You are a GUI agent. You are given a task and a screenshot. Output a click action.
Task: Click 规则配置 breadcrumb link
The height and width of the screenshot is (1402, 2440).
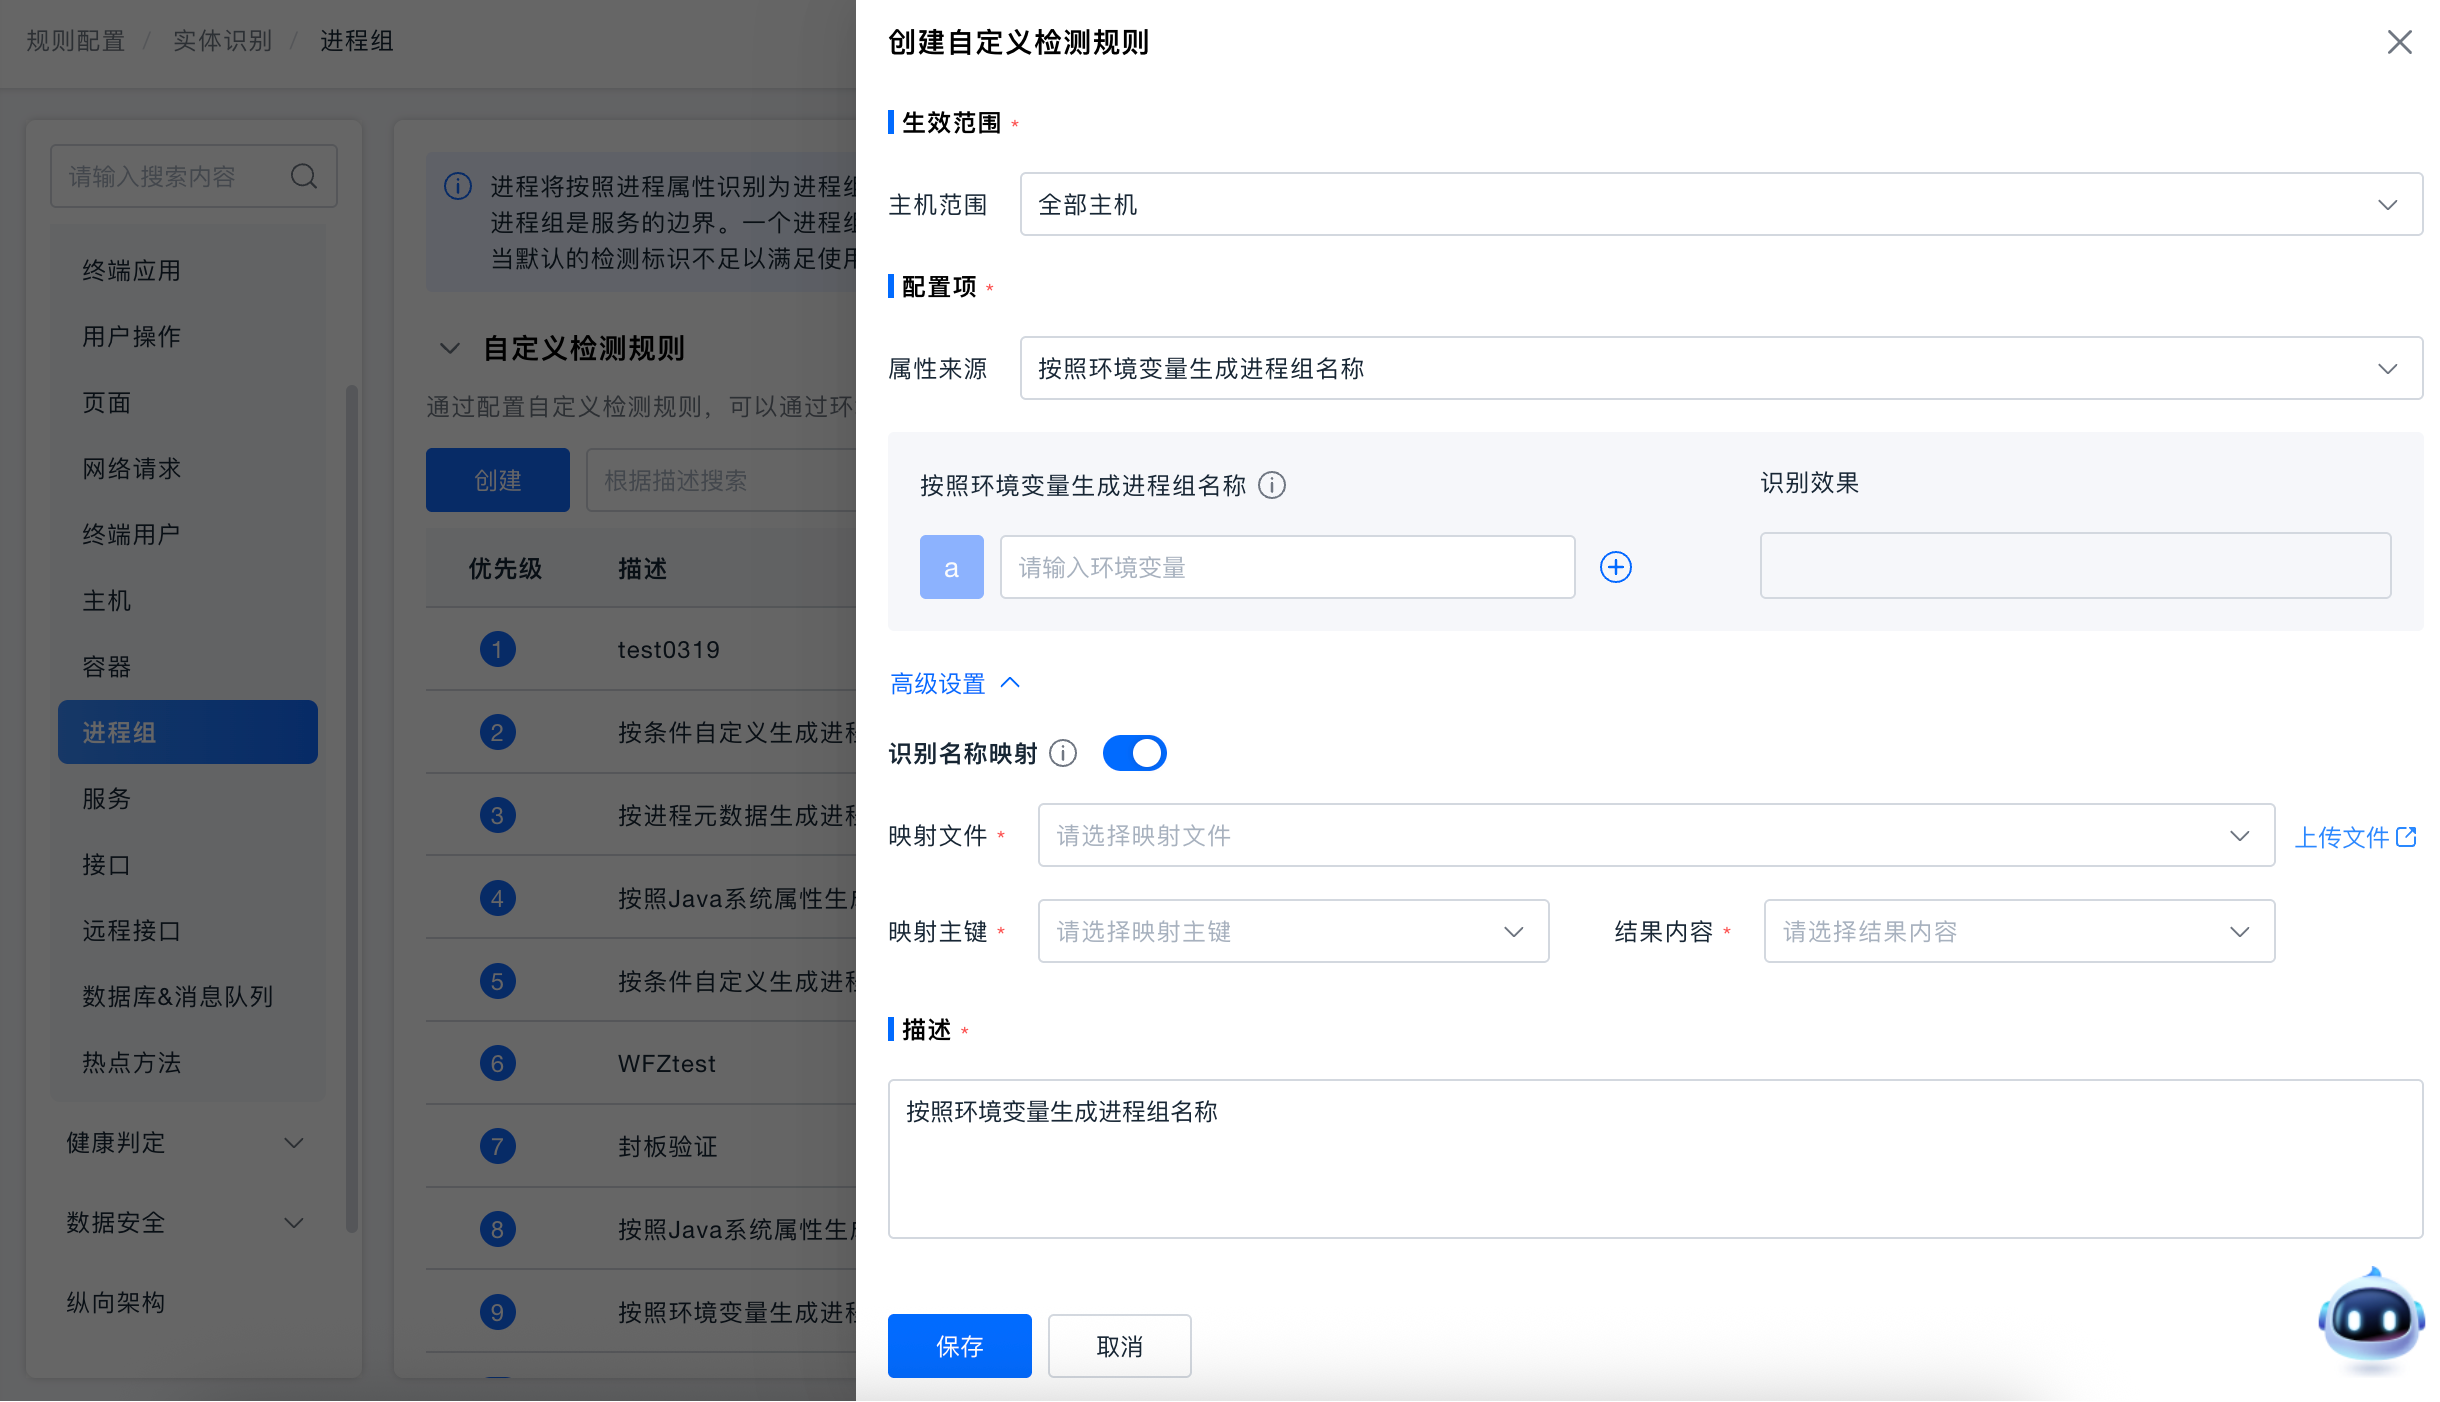(x=76, y=41)
